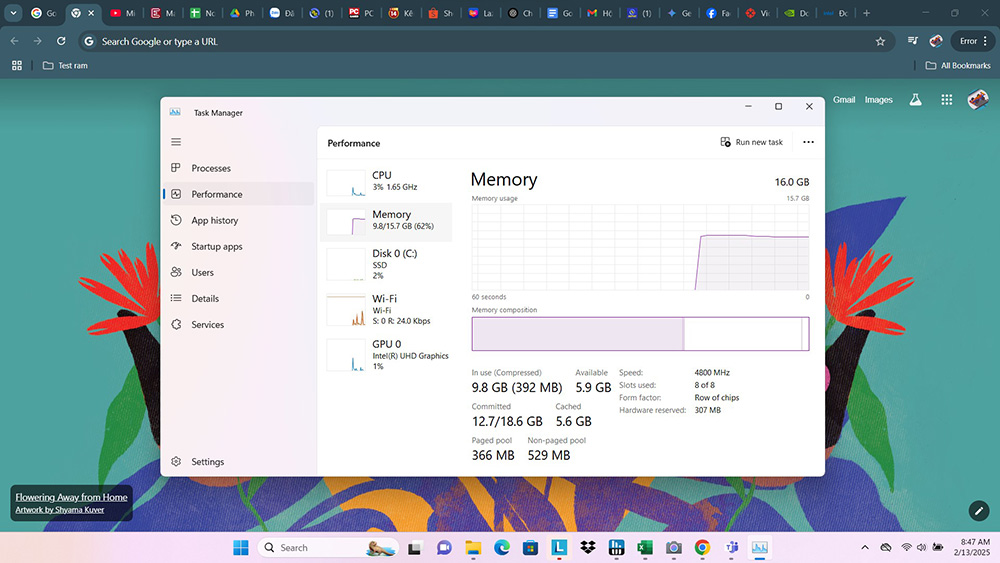
Task: Click the Available value 5.9 GB
Action: coord(593,388)
